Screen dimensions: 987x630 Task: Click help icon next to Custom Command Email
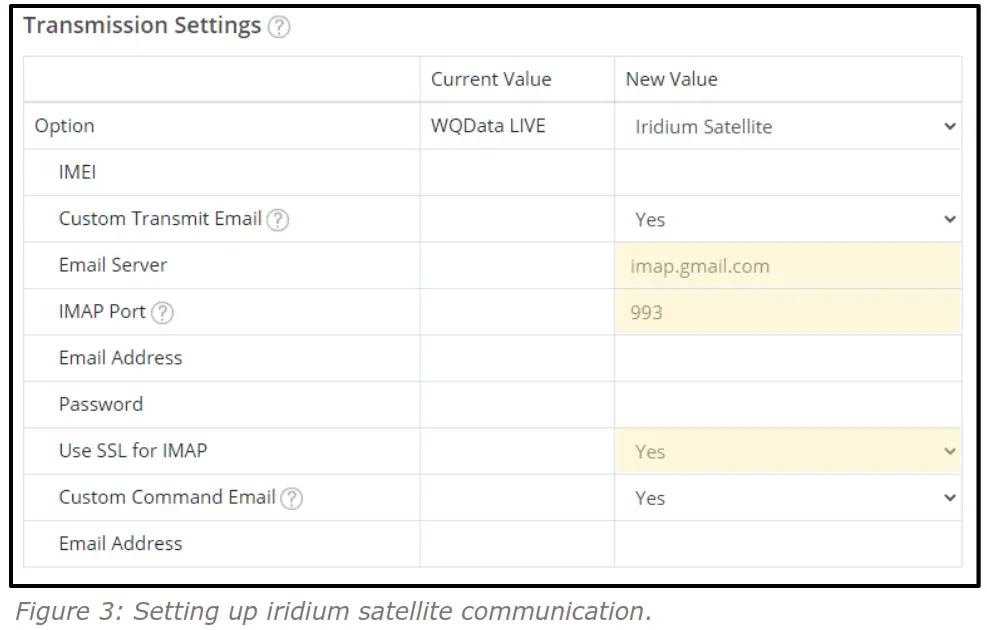pyautogui.click(x=291, y=498)
